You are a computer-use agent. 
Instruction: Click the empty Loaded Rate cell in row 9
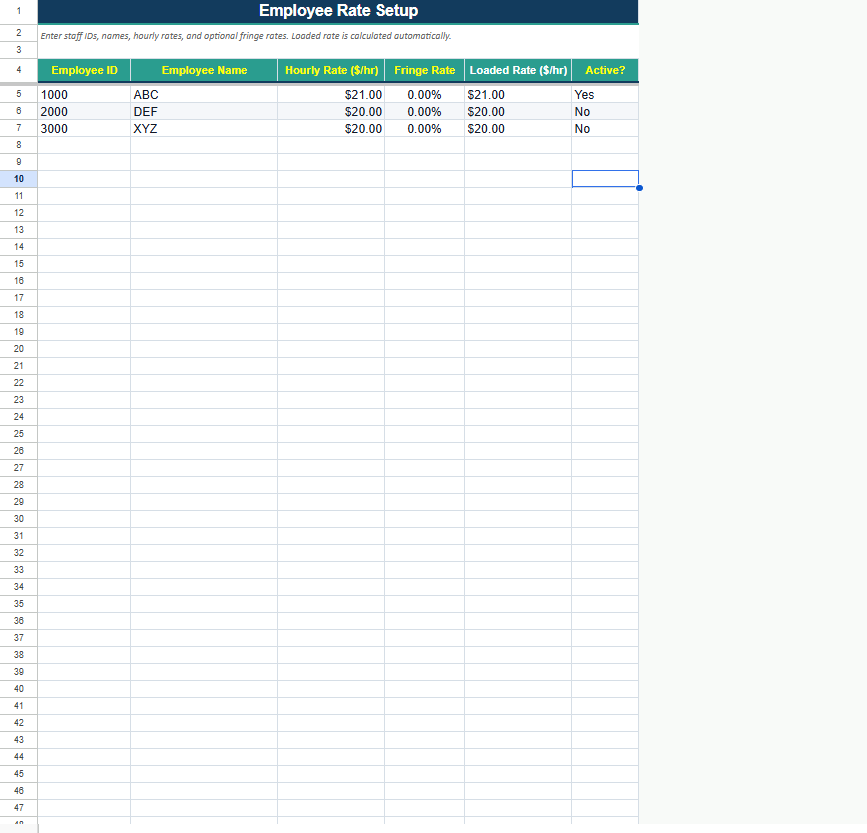518,162
